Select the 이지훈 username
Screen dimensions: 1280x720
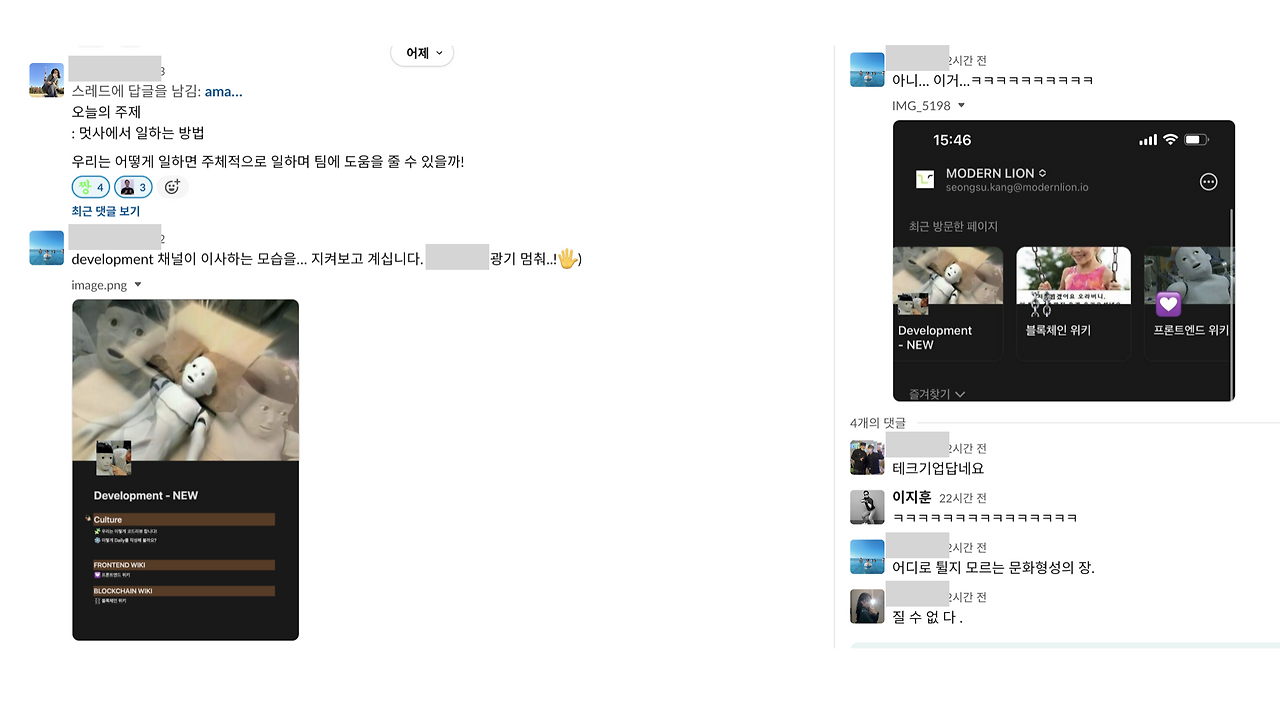(x=912, y=497)
